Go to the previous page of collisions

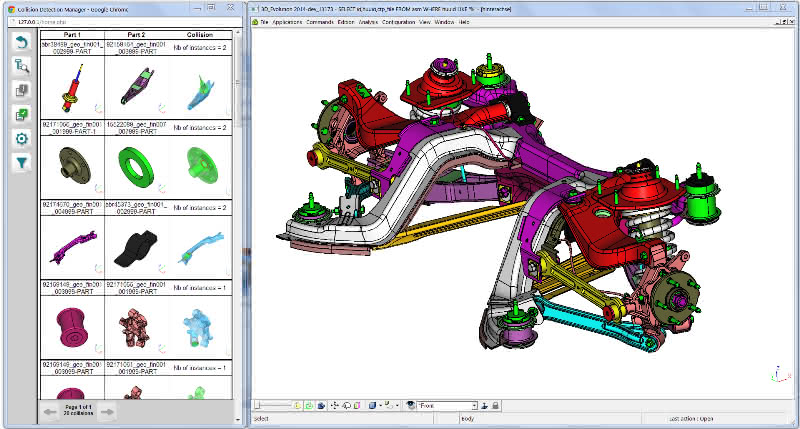pyautogui.click(x=50, y=412)
